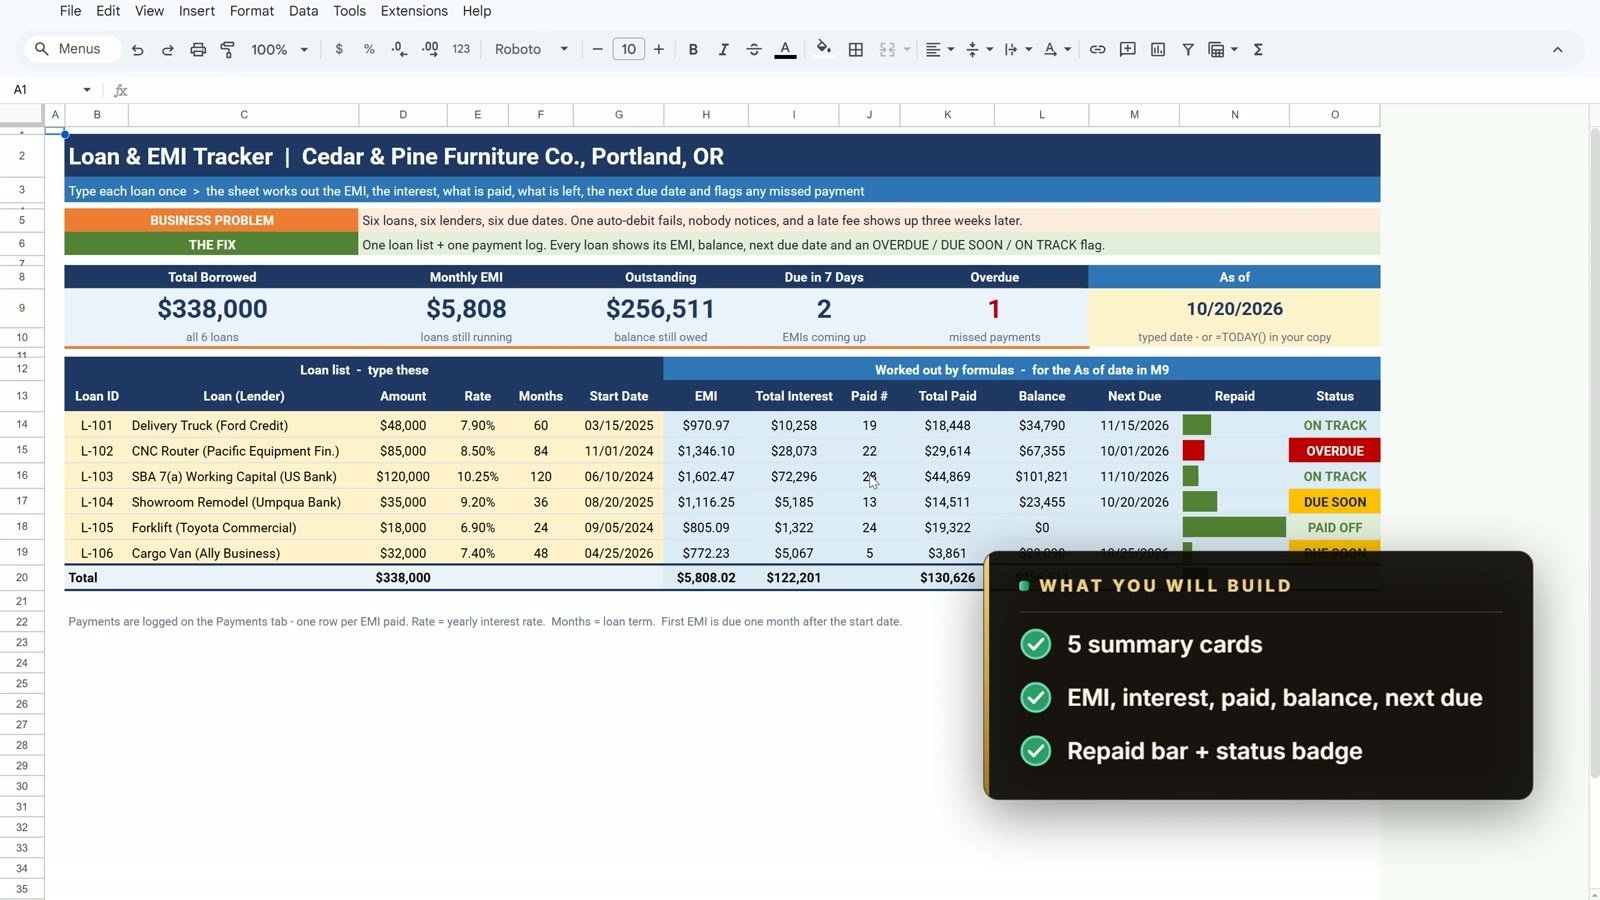The width and height of the screenshot is (1600, 900).
Task: Select Forklift (Toyota Commercial) cell
Action: coord(243,528)
